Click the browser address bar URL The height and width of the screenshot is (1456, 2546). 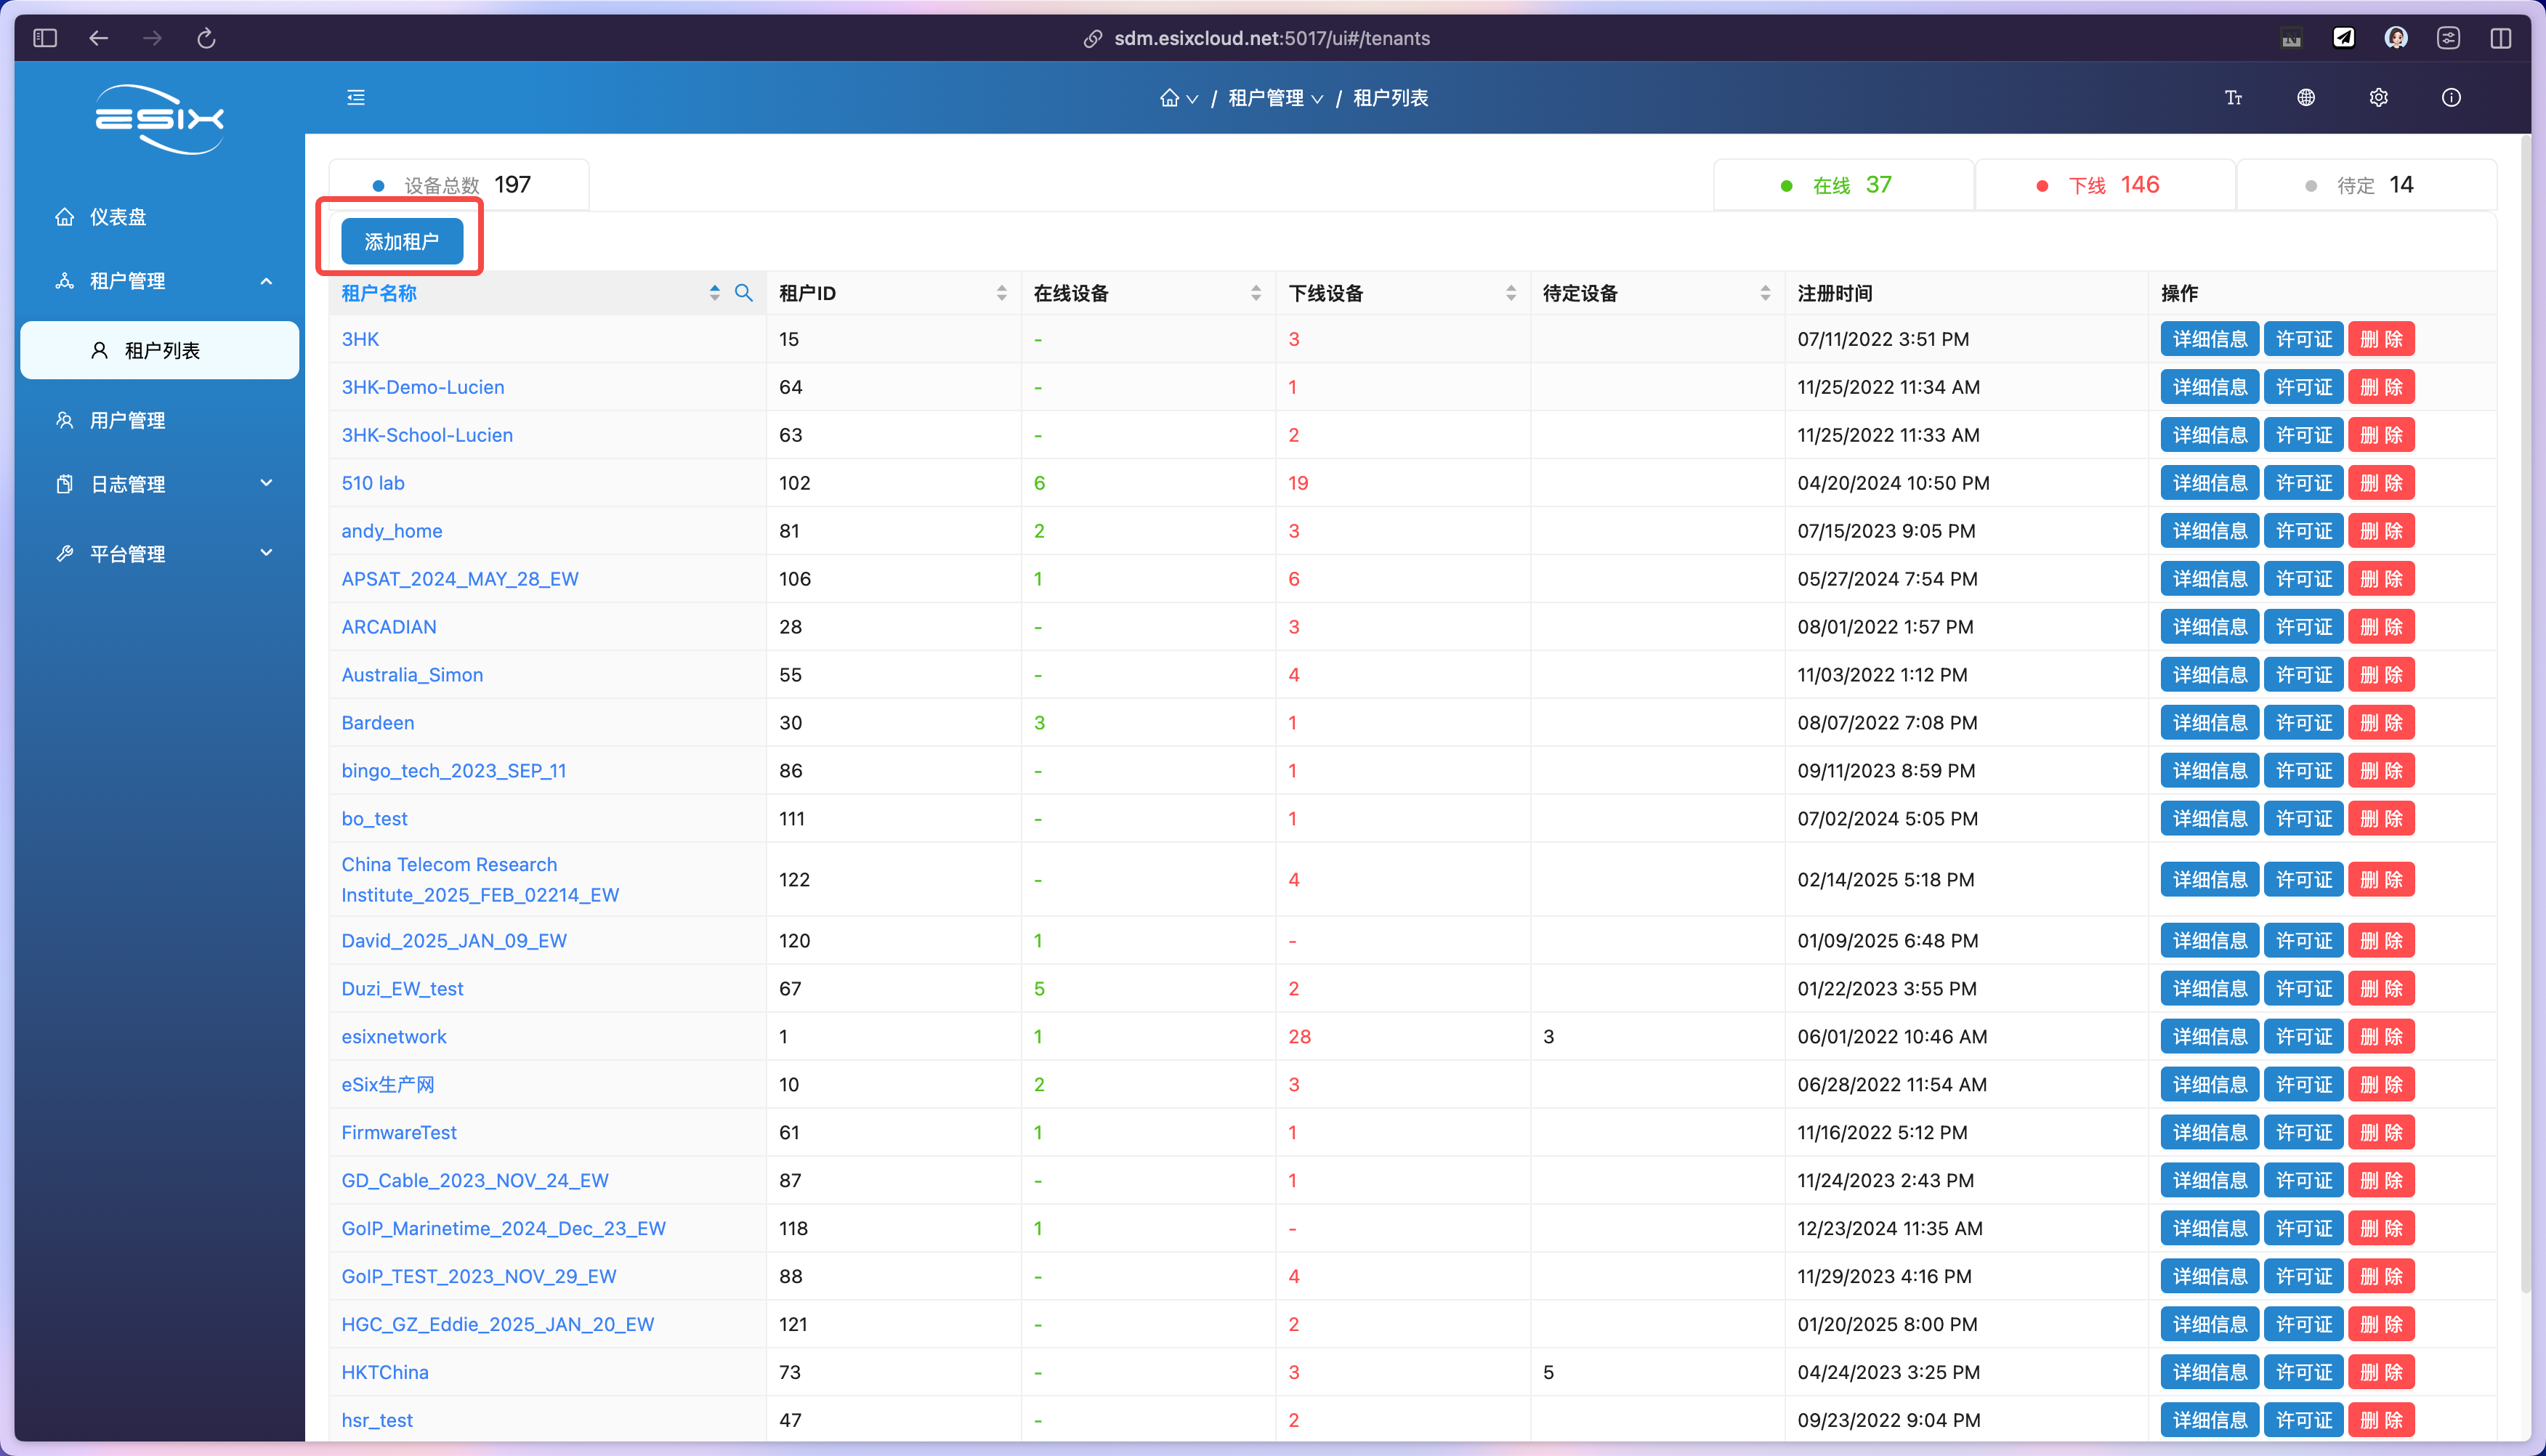1271,38
